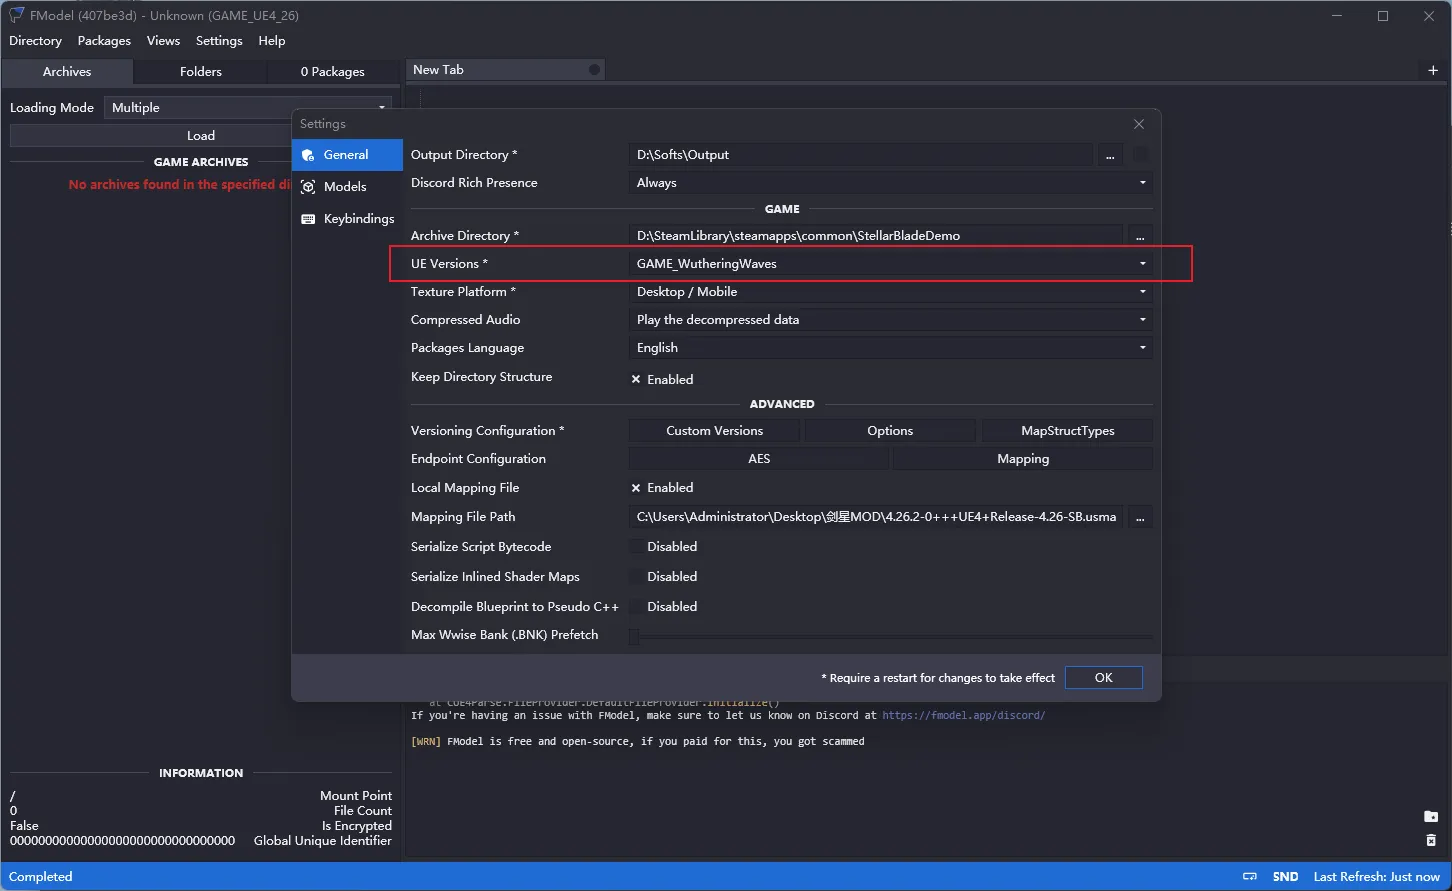This screenshot has height=891, width=1452.
Task: Expand the Texture Platform dropdown
Action: 890,292
